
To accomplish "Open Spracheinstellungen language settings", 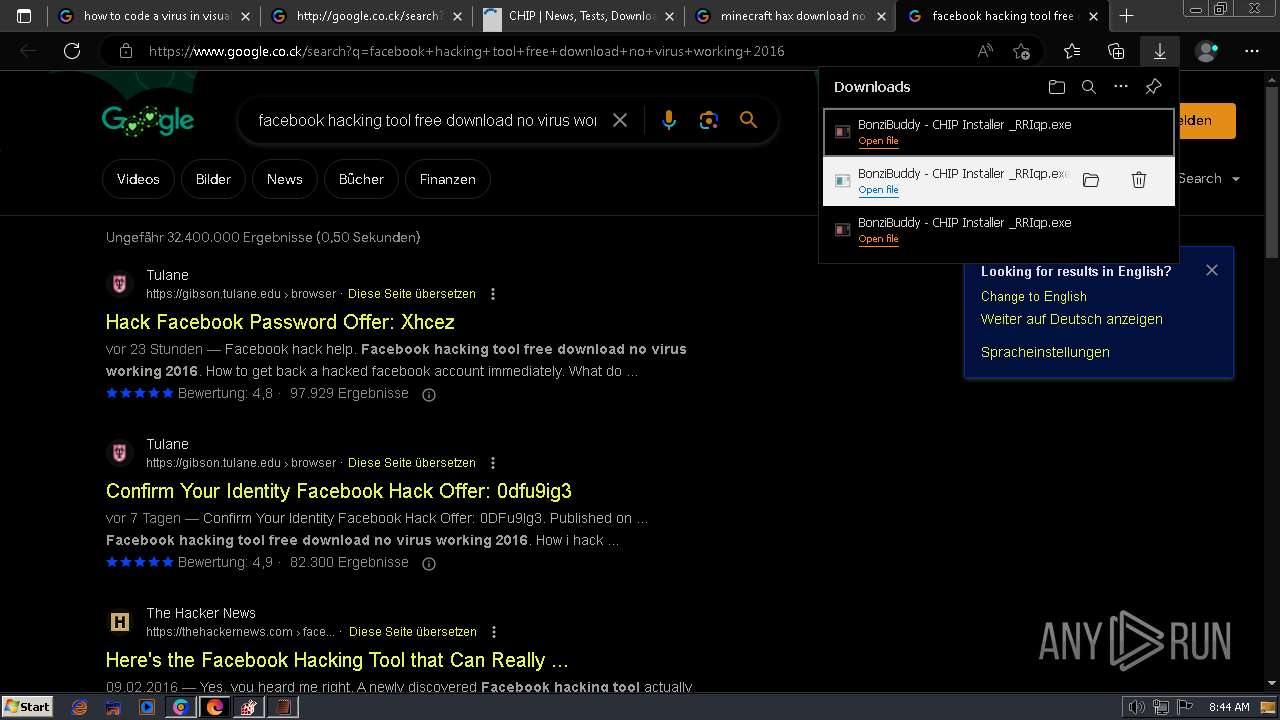I will coord(1045,352).
